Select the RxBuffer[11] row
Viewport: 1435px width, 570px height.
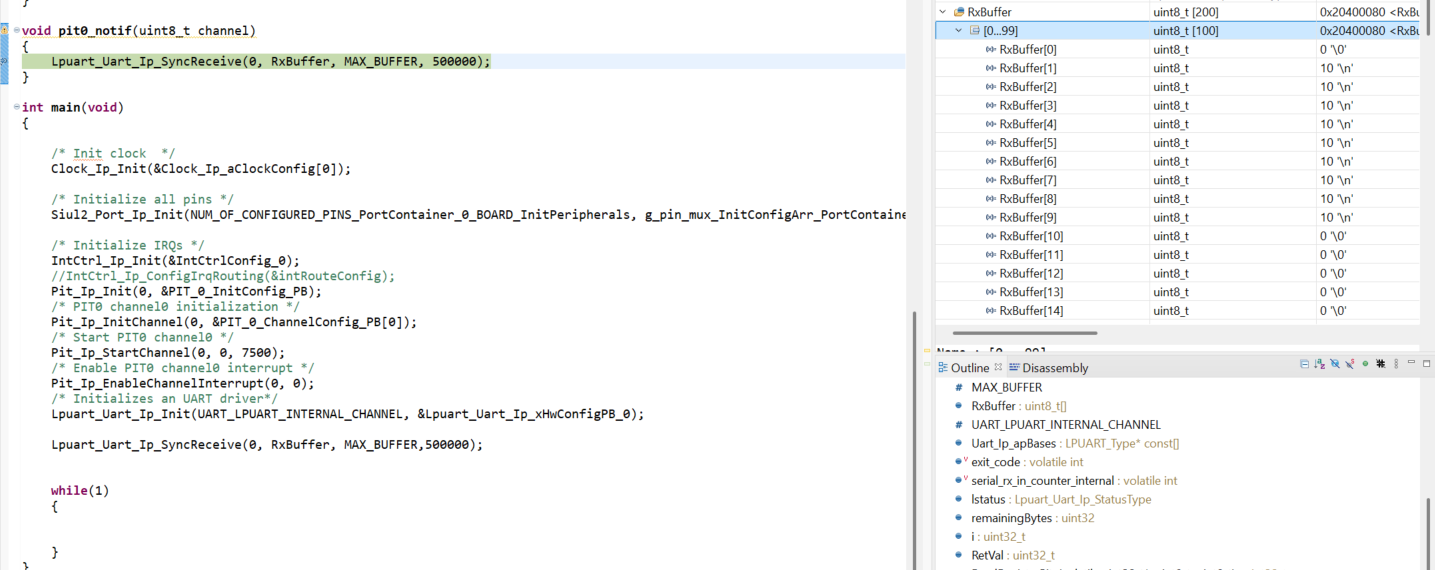click(x=1177, y=255)
